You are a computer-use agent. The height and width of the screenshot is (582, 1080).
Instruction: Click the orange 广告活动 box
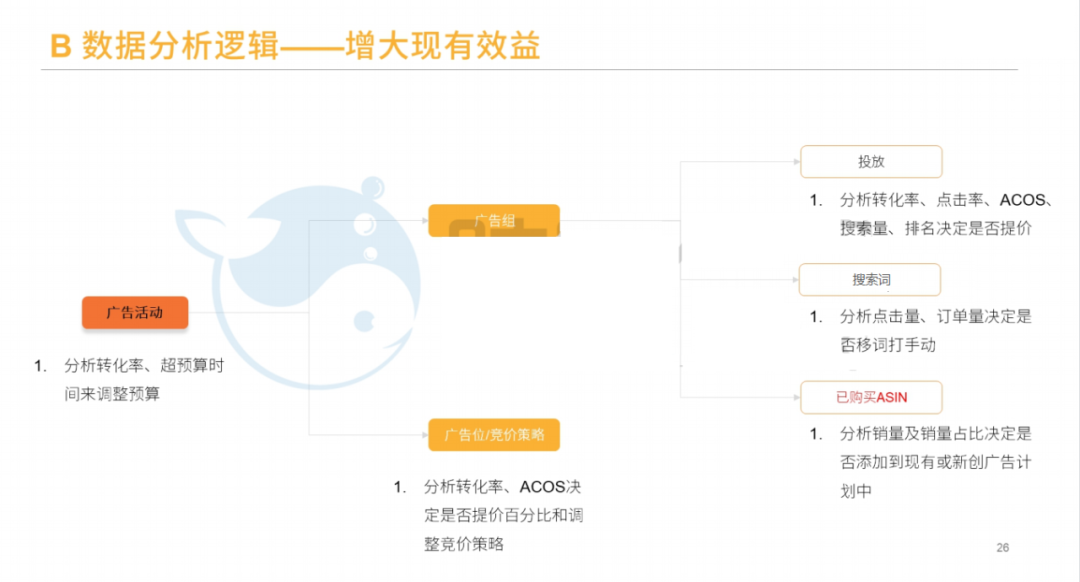(135, 312)
